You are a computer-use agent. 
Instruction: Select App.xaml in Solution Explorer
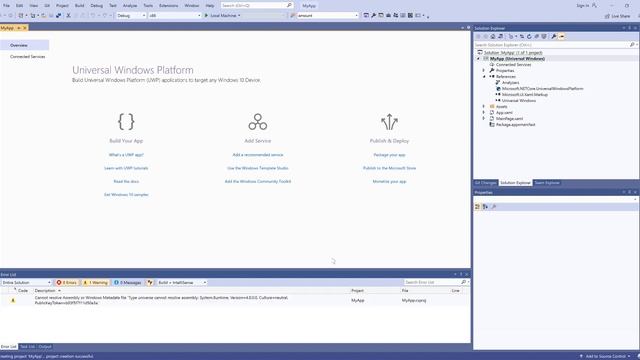point(504,113)
